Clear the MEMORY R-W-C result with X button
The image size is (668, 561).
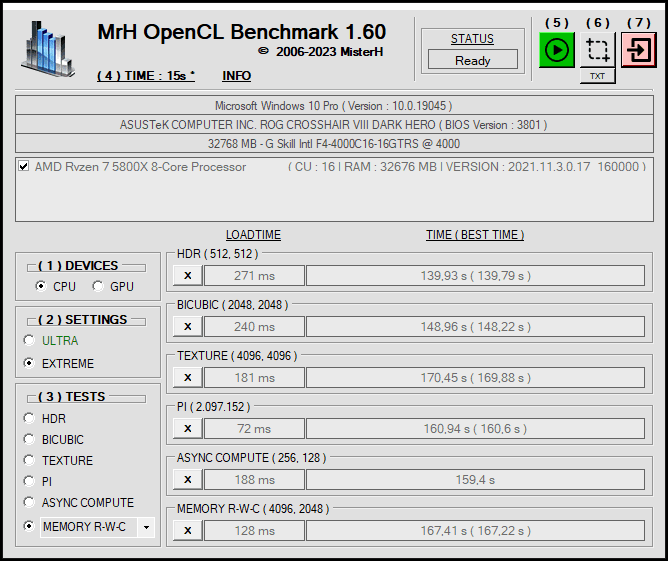coord(187,531)
